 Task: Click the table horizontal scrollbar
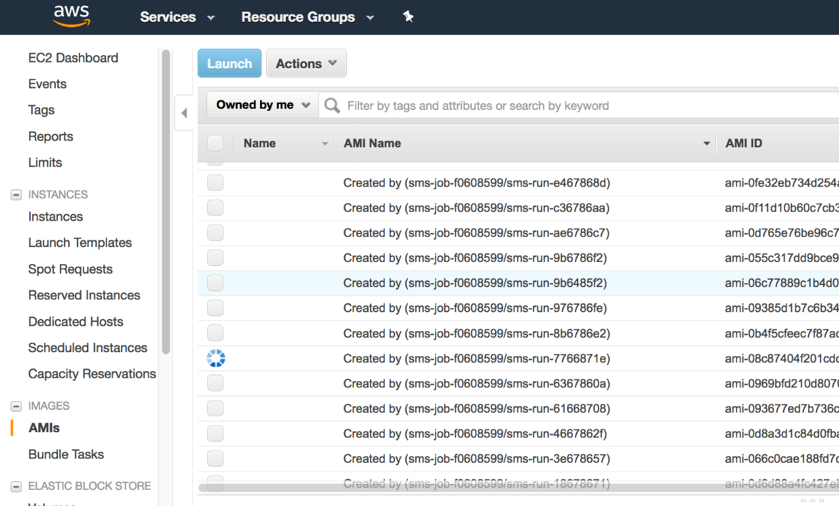(x=518, y=488)
